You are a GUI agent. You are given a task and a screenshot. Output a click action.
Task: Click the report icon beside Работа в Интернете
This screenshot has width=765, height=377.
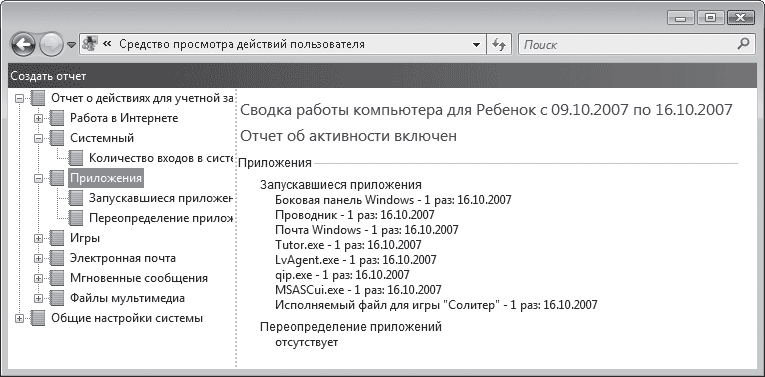click(x=57, y=118)
